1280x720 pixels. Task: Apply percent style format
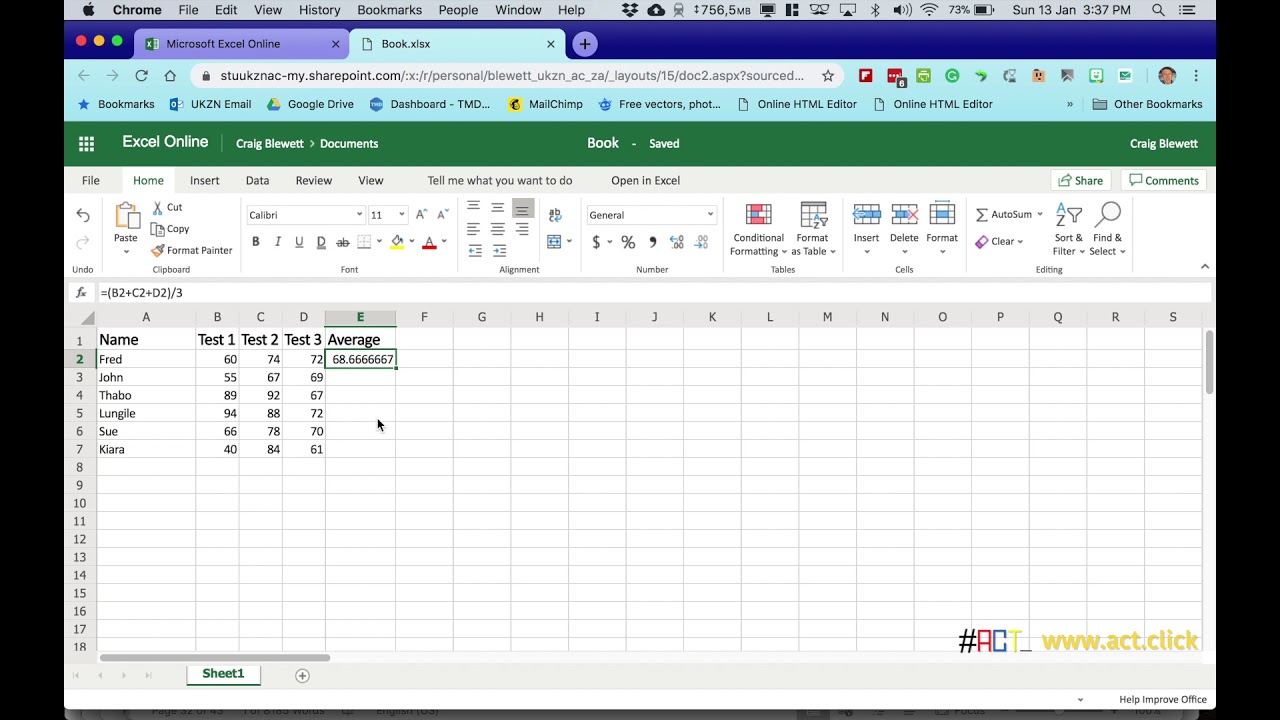628,242
